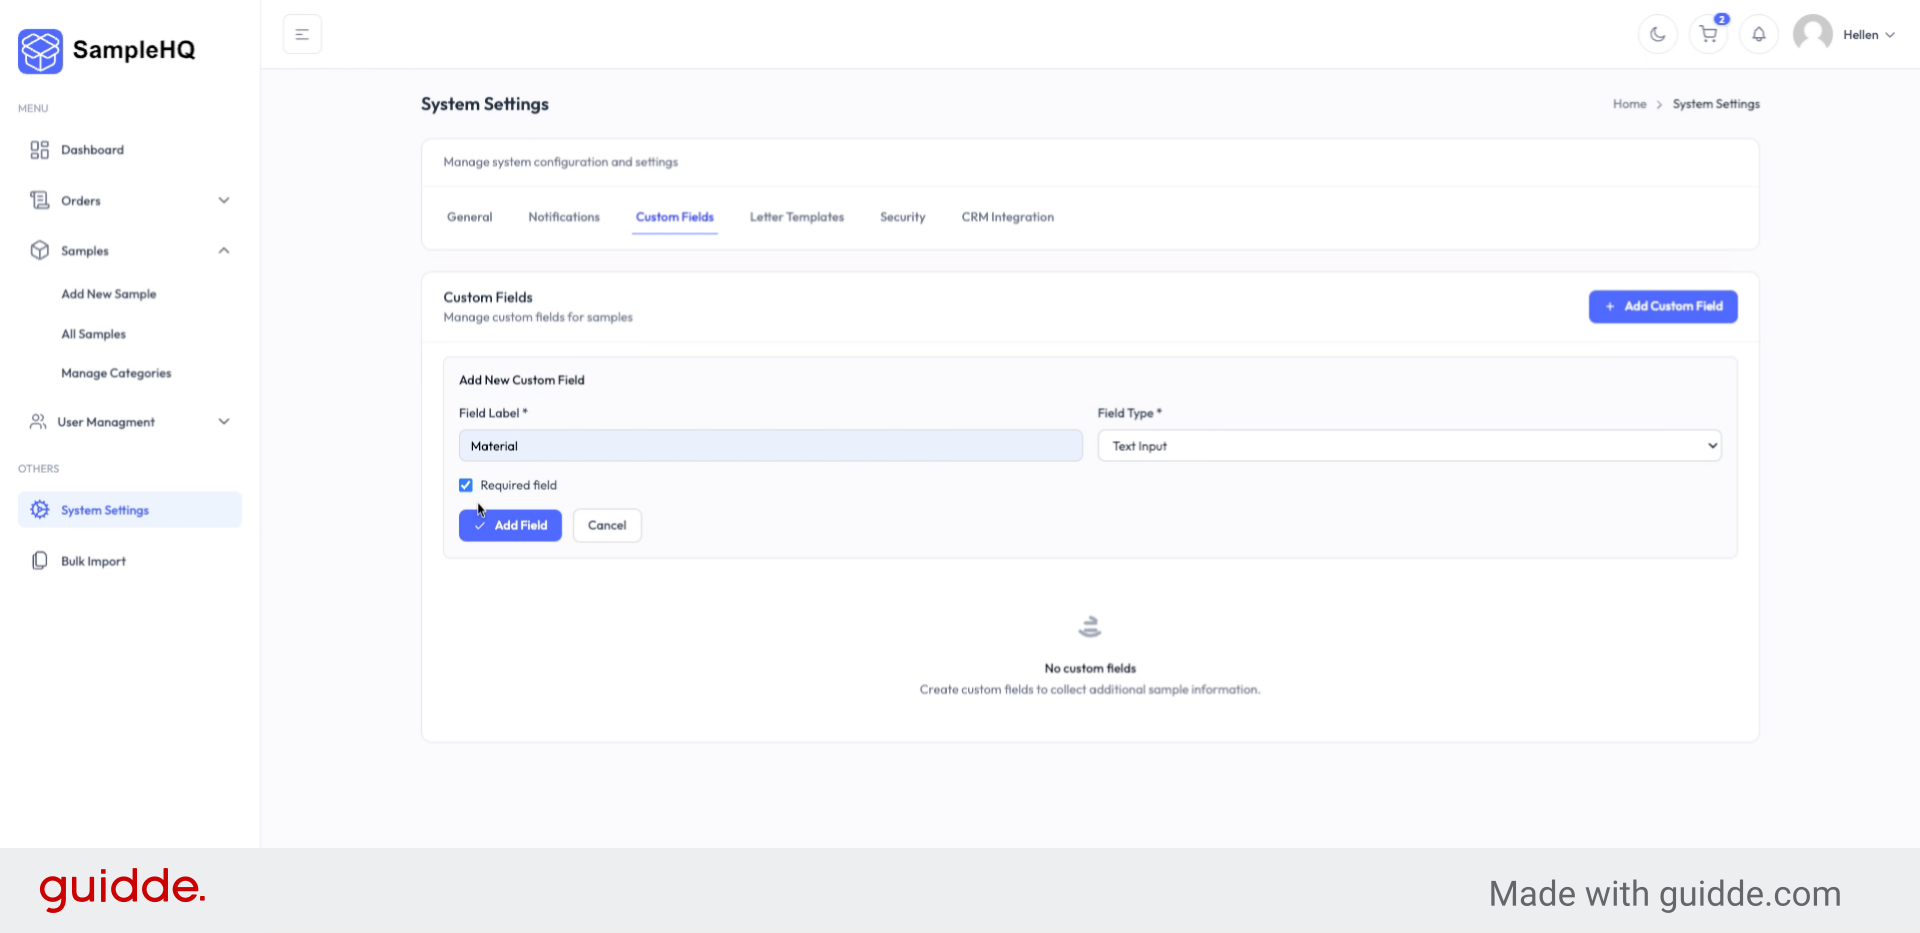Collapse sidebar with hamburger menu icon

(302, 35)
